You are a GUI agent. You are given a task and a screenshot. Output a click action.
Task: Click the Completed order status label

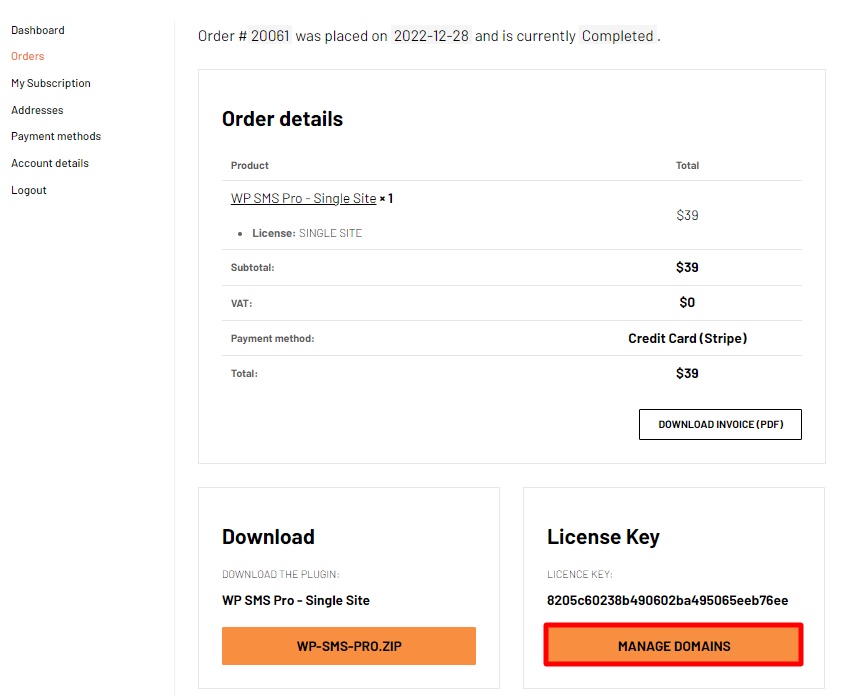pos(617,36)
